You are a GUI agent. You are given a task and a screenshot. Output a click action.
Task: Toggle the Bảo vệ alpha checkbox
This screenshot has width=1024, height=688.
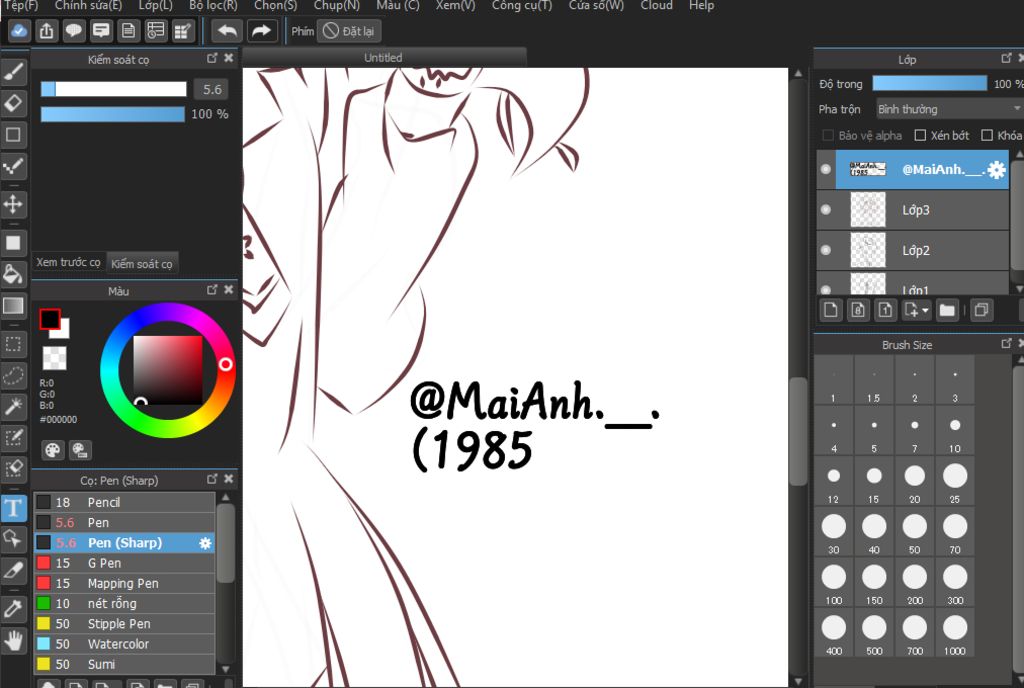[x=827, y=135]
